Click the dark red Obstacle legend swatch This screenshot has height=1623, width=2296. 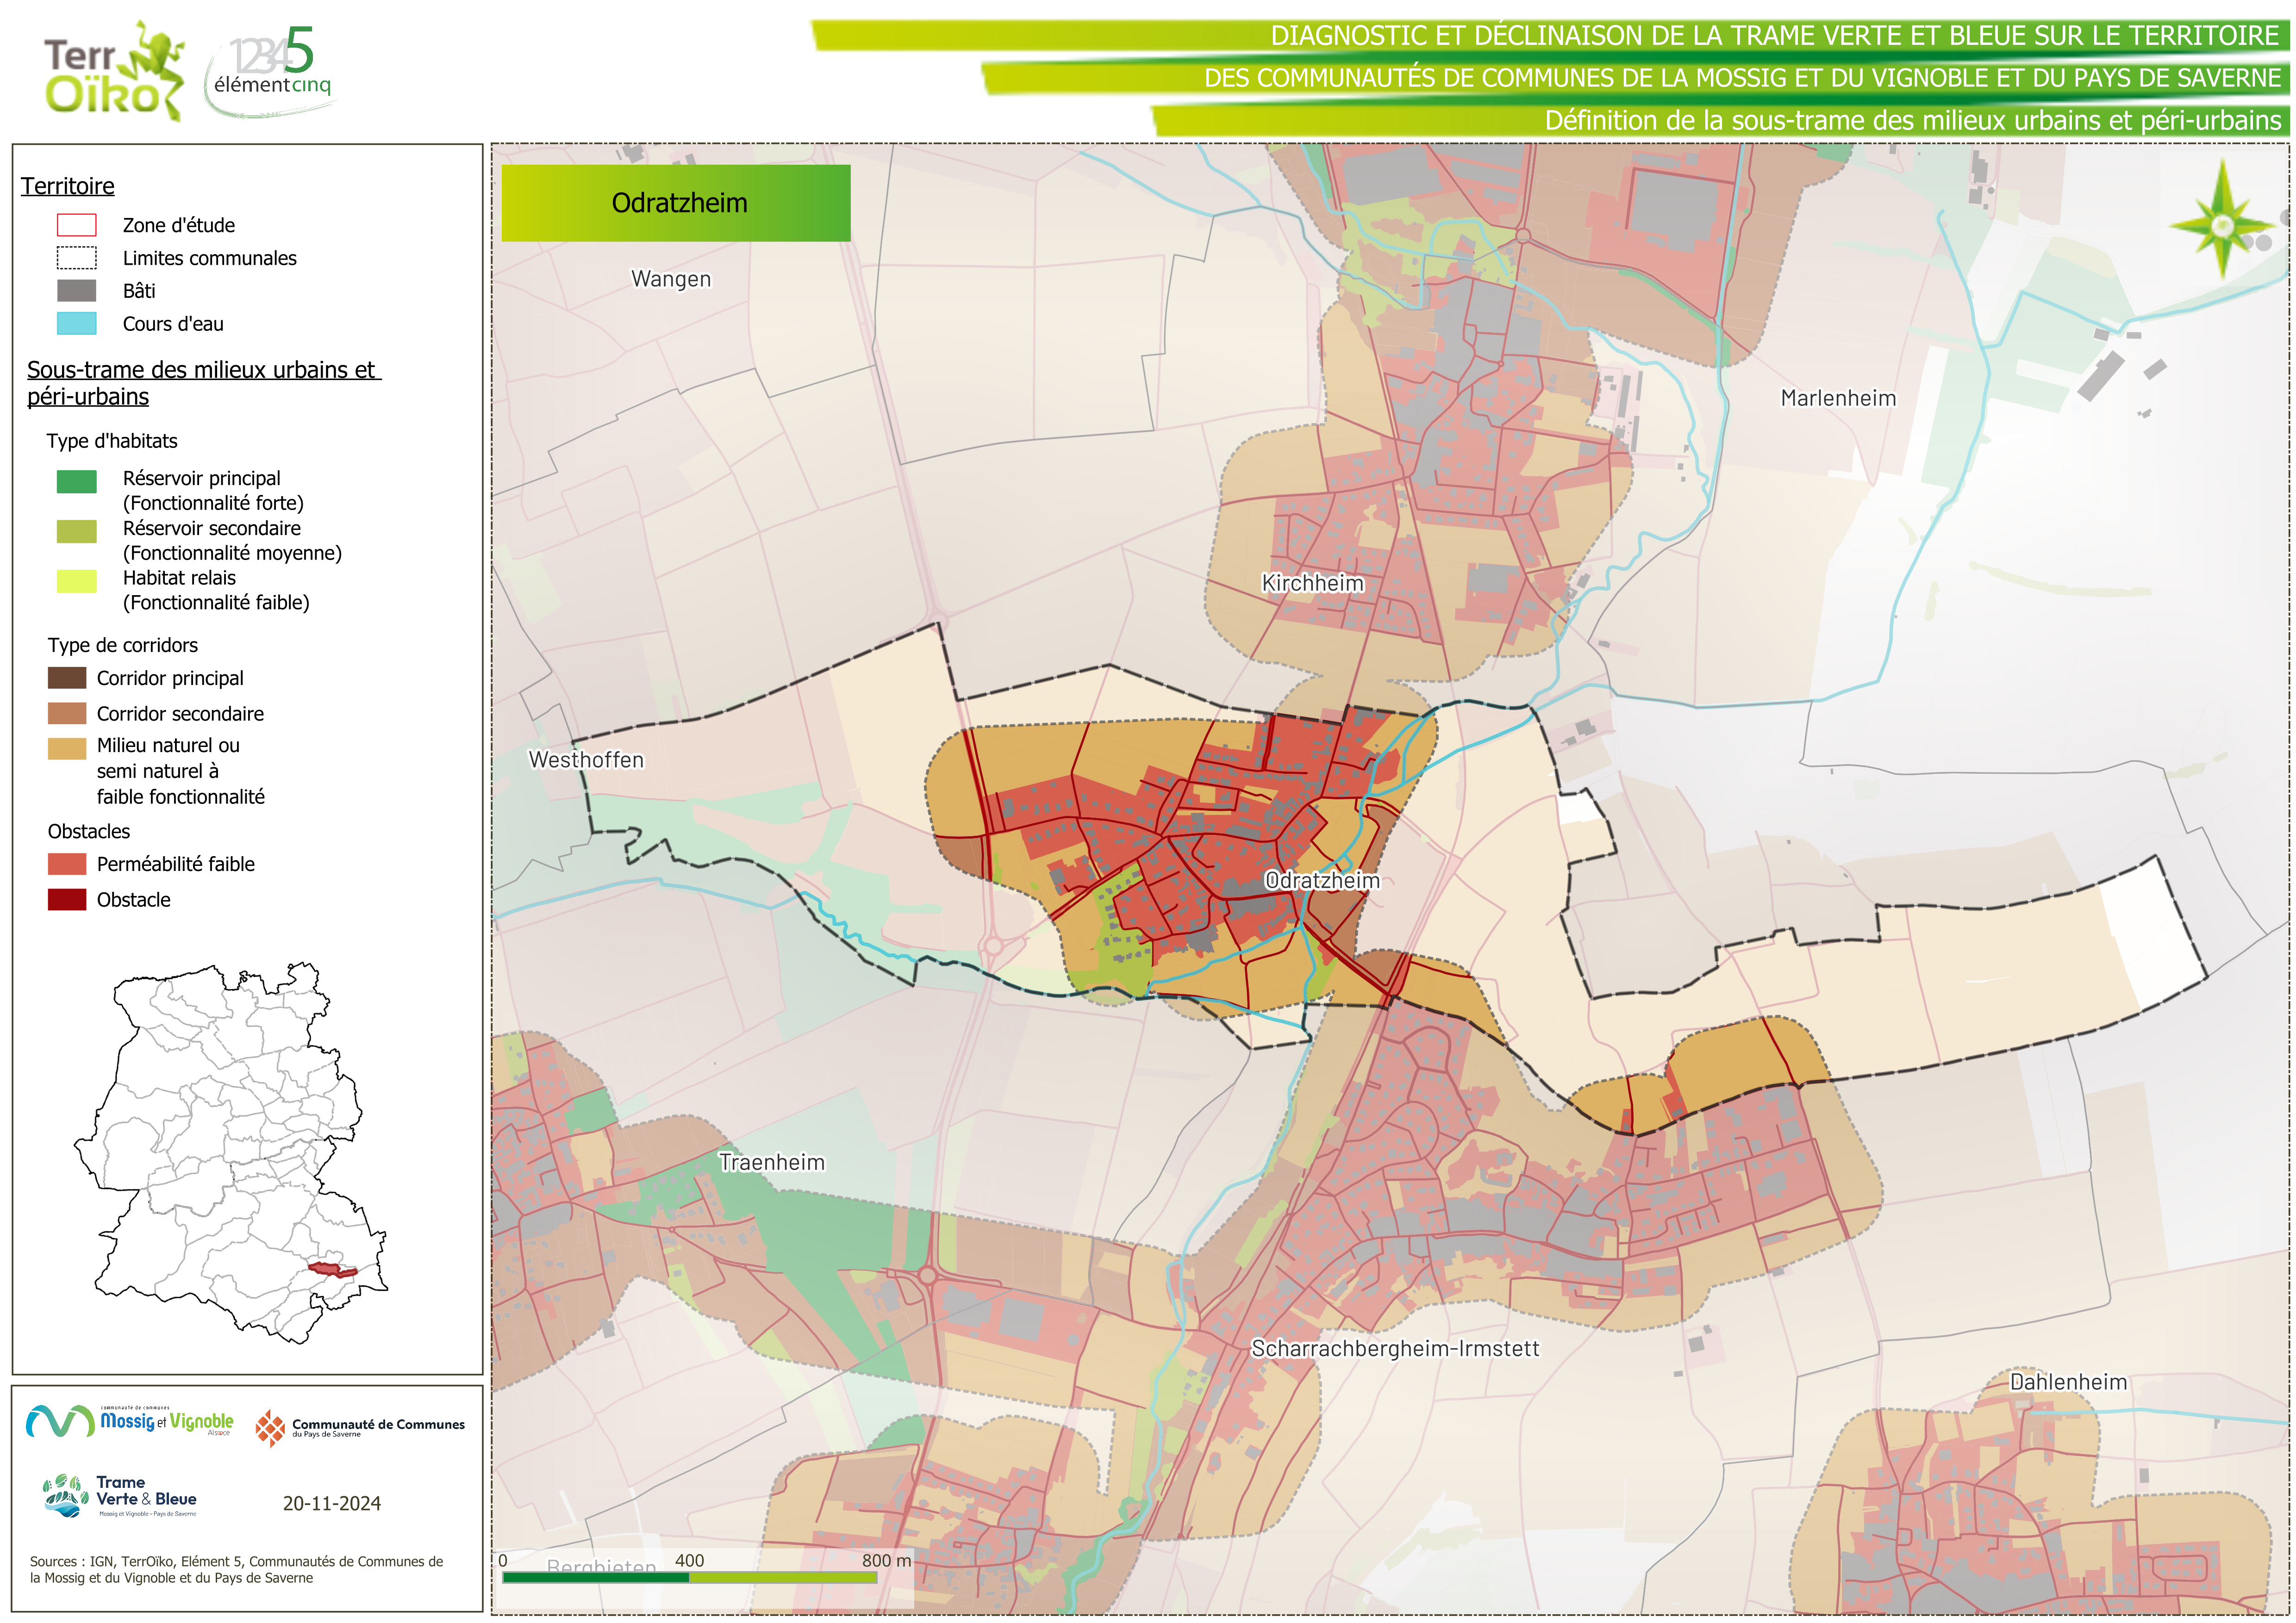point(67,899)
